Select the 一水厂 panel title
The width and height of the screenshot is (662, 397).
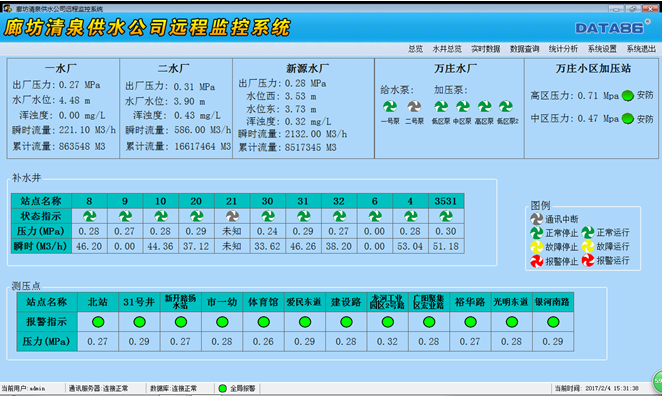click(x=61, y=68)
